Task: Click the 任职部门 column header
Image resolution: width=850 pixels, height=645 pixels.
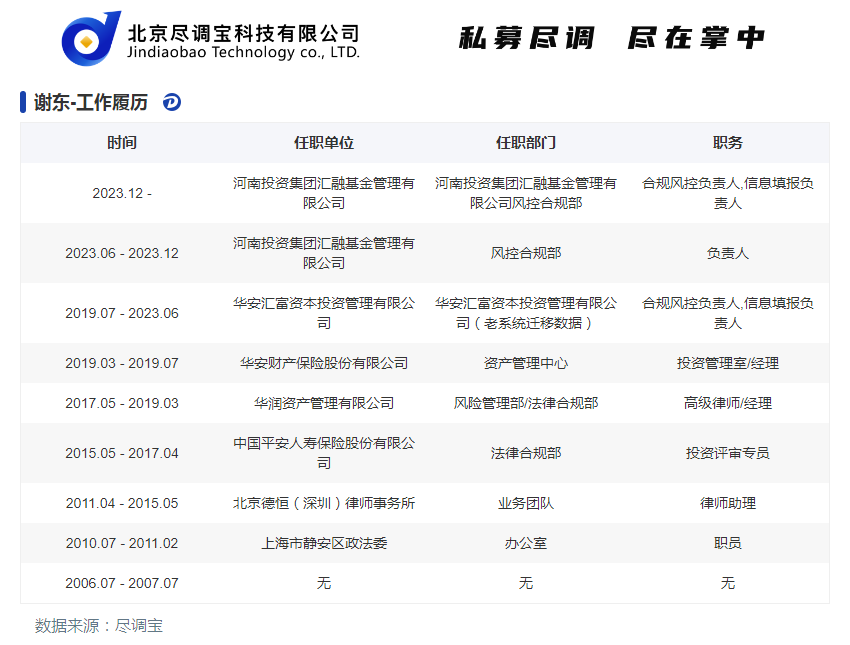Action: point(526,143)
